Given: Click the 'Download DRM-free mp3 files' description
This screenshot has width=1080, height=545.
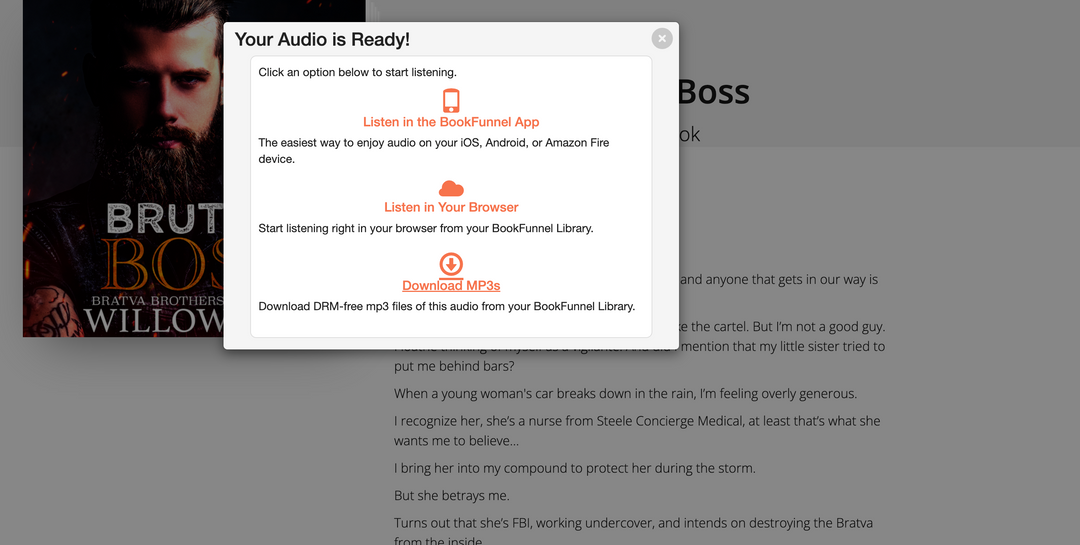Looking at the screenshot, I should (446, 306).
